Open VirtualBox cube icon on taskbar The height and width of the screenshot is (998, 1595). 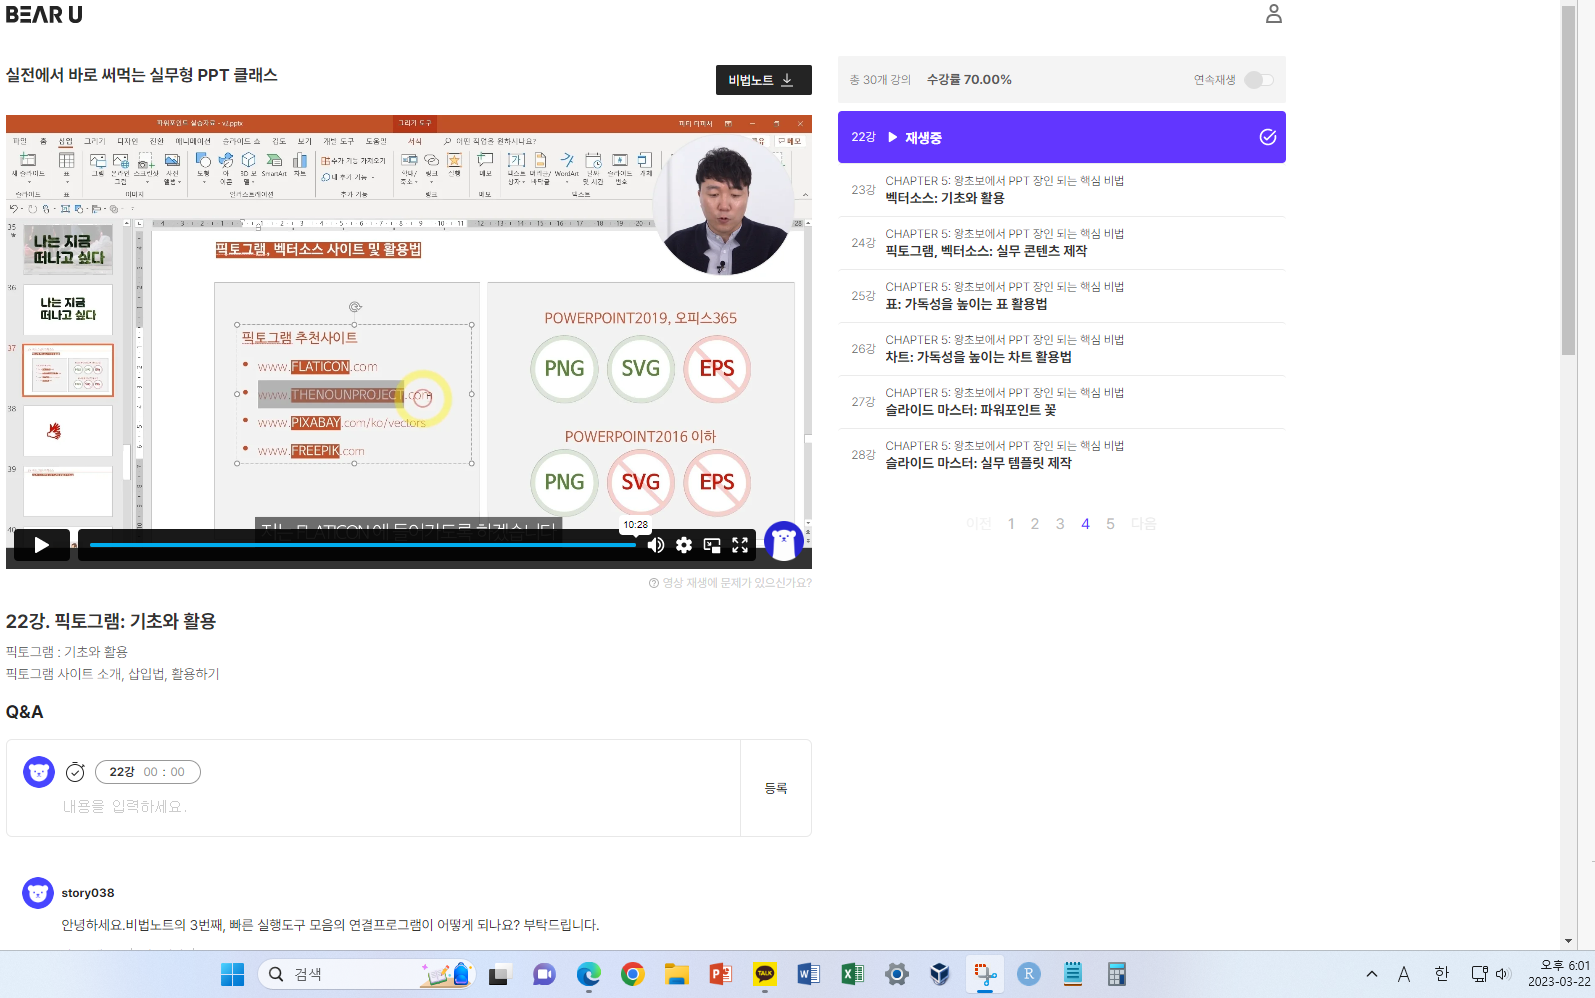(940, 974)
